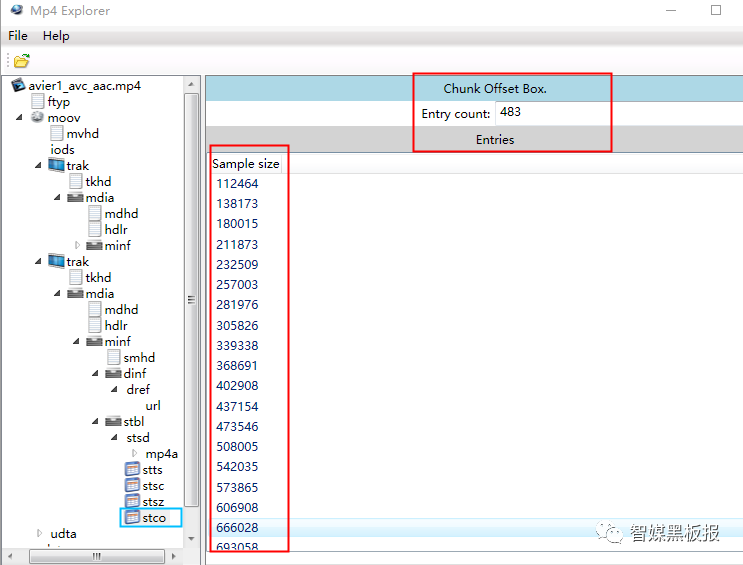Expand the mp4a node
The image size is (743, 565).
[134, 453]
